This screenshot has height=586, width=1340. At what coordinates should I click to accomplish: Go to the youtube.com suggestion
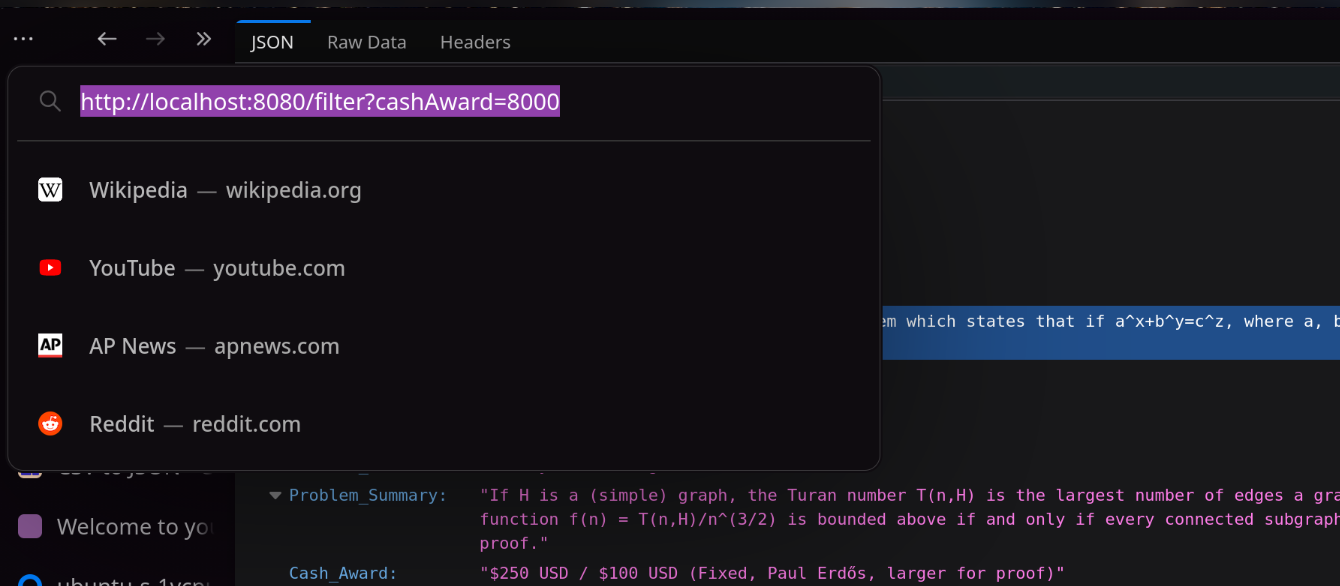click(x=217, y=268)
